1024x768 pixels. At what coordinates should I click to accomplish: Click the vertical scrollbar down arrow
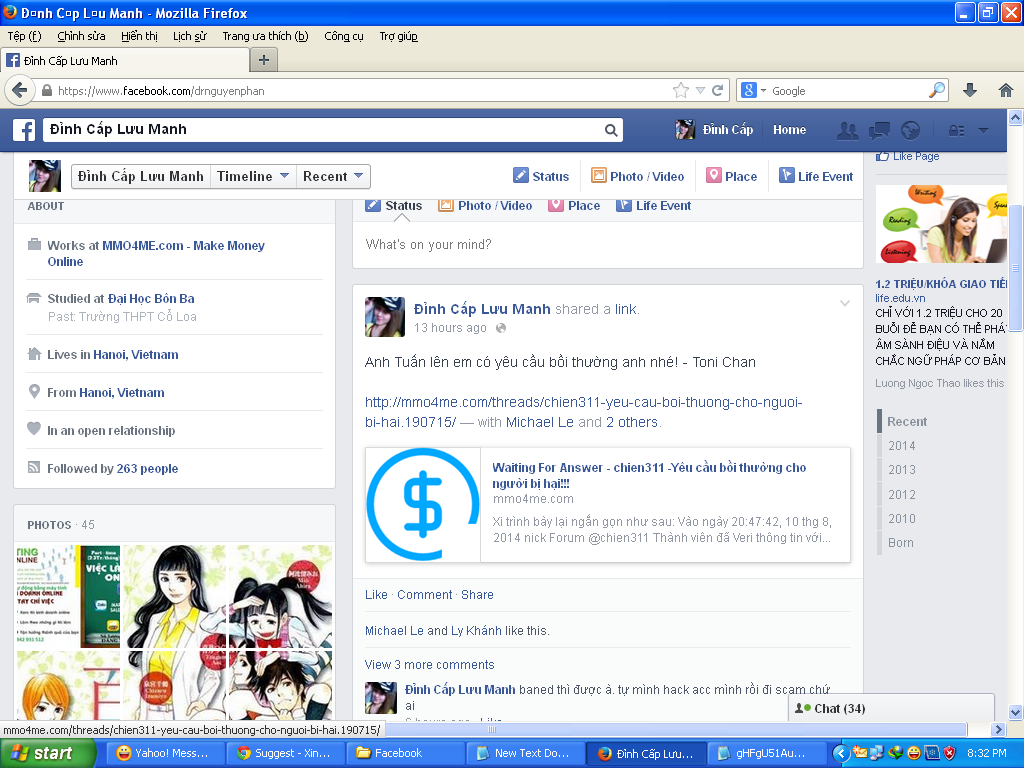point(1015,712)
